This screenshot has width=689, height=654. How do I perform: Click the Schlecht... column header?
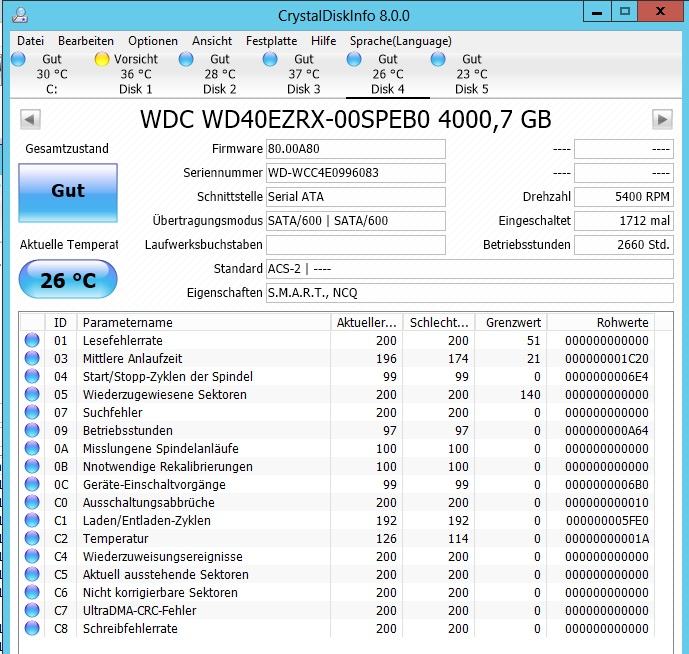click(x=439, y=323)
